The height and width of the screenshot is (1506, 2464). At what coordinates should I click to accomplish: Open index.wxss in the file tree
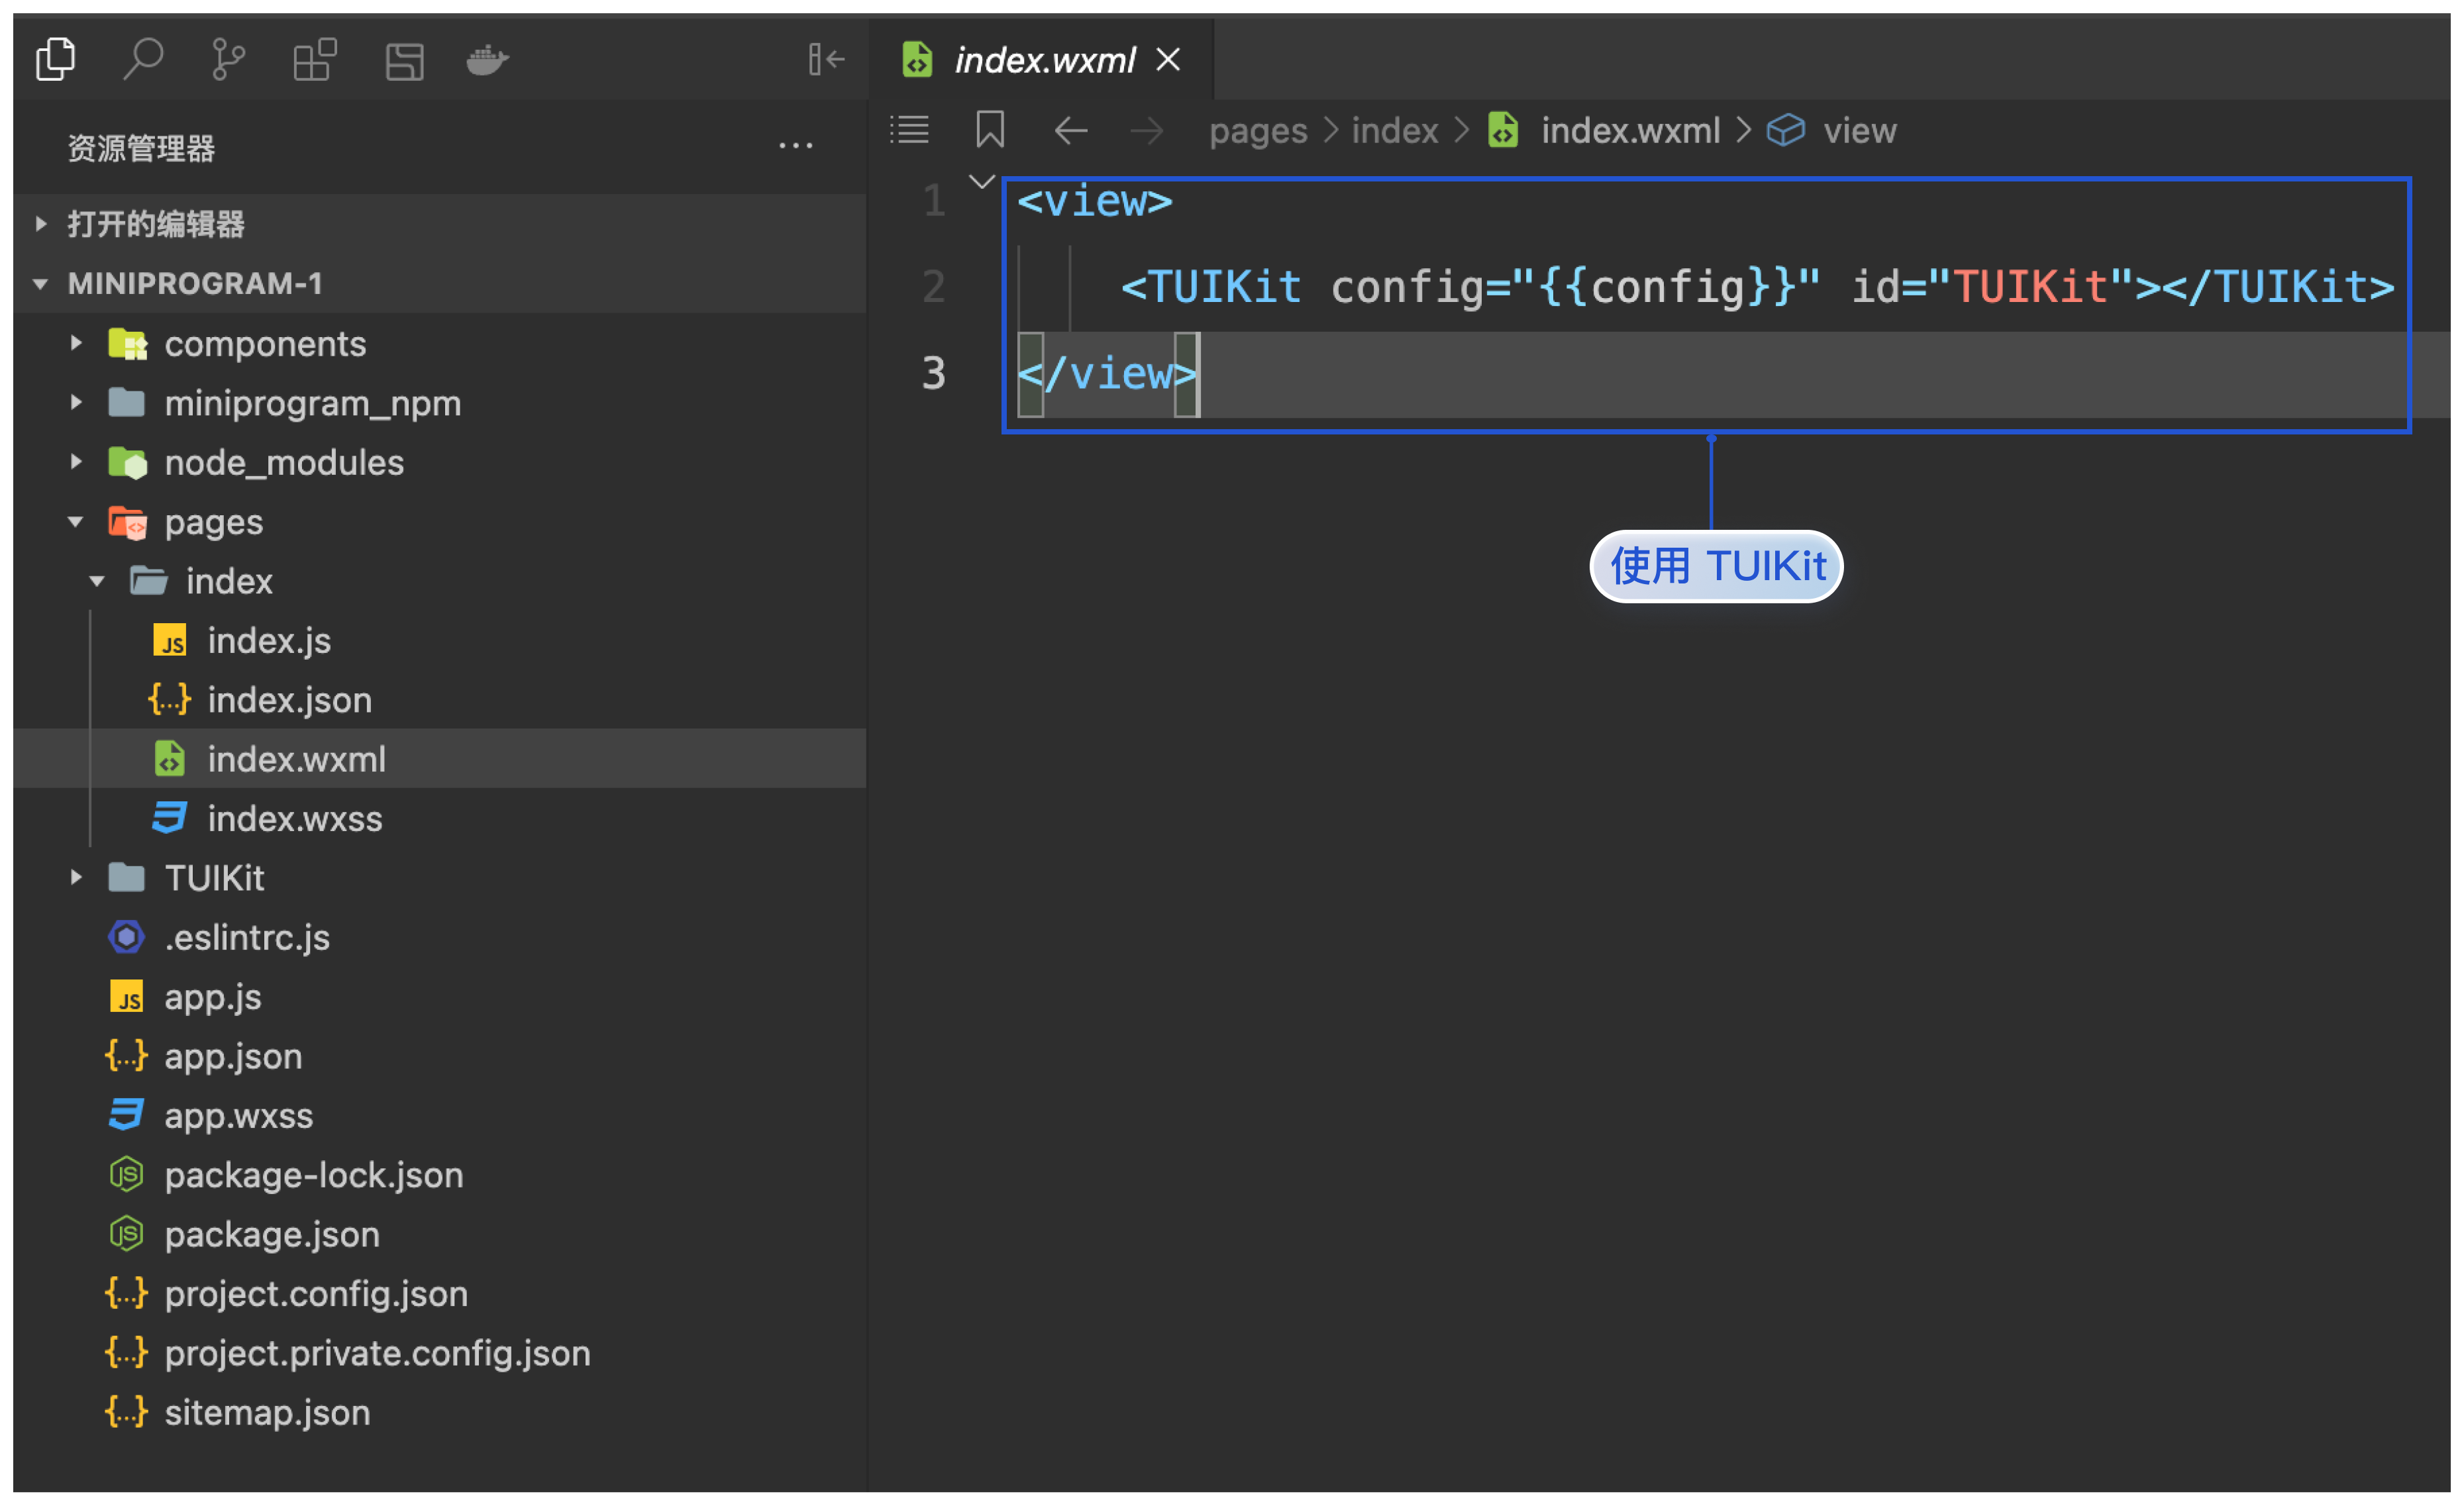[x=440, y=819]
